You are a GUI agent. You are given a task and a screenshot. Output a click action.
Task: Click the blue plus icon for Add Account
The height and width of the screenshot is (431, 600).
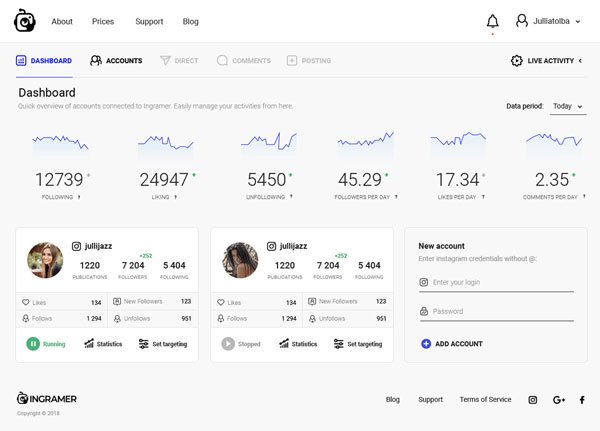pos(426,344)
